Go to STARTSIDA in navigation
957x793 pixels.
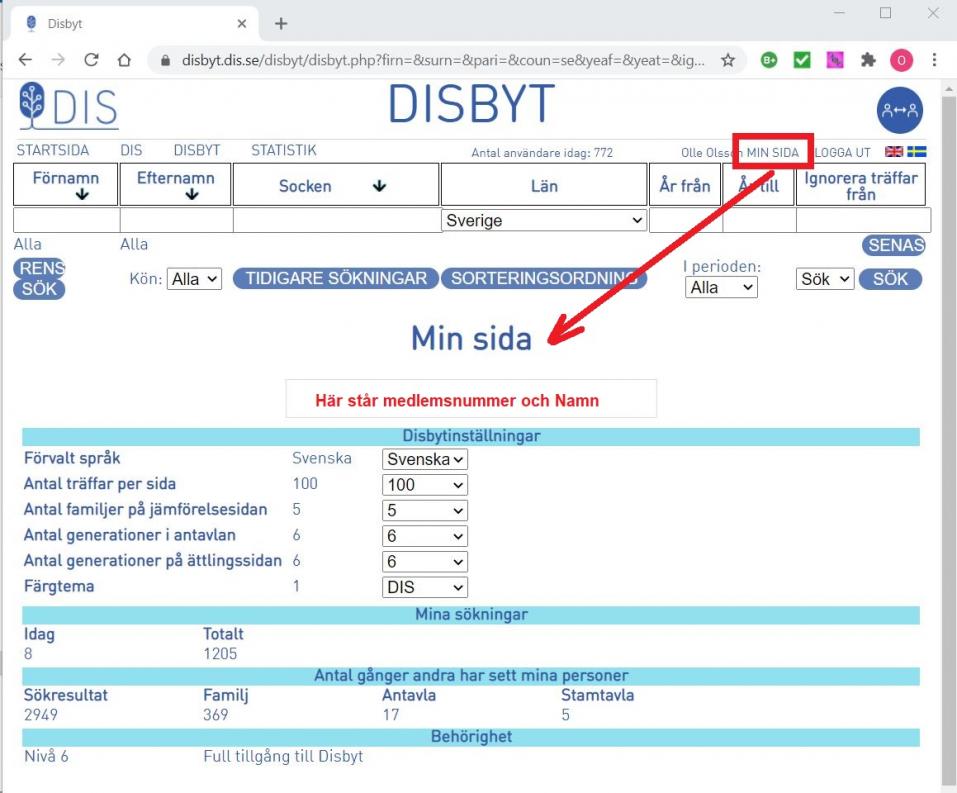pos(52,151)
